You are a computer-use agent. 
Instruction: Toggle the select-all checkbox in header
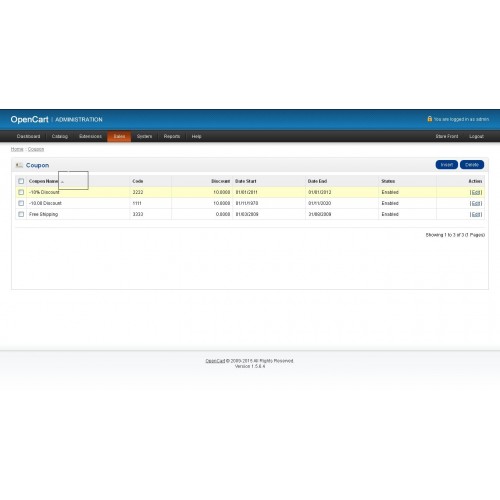(21, 181)
